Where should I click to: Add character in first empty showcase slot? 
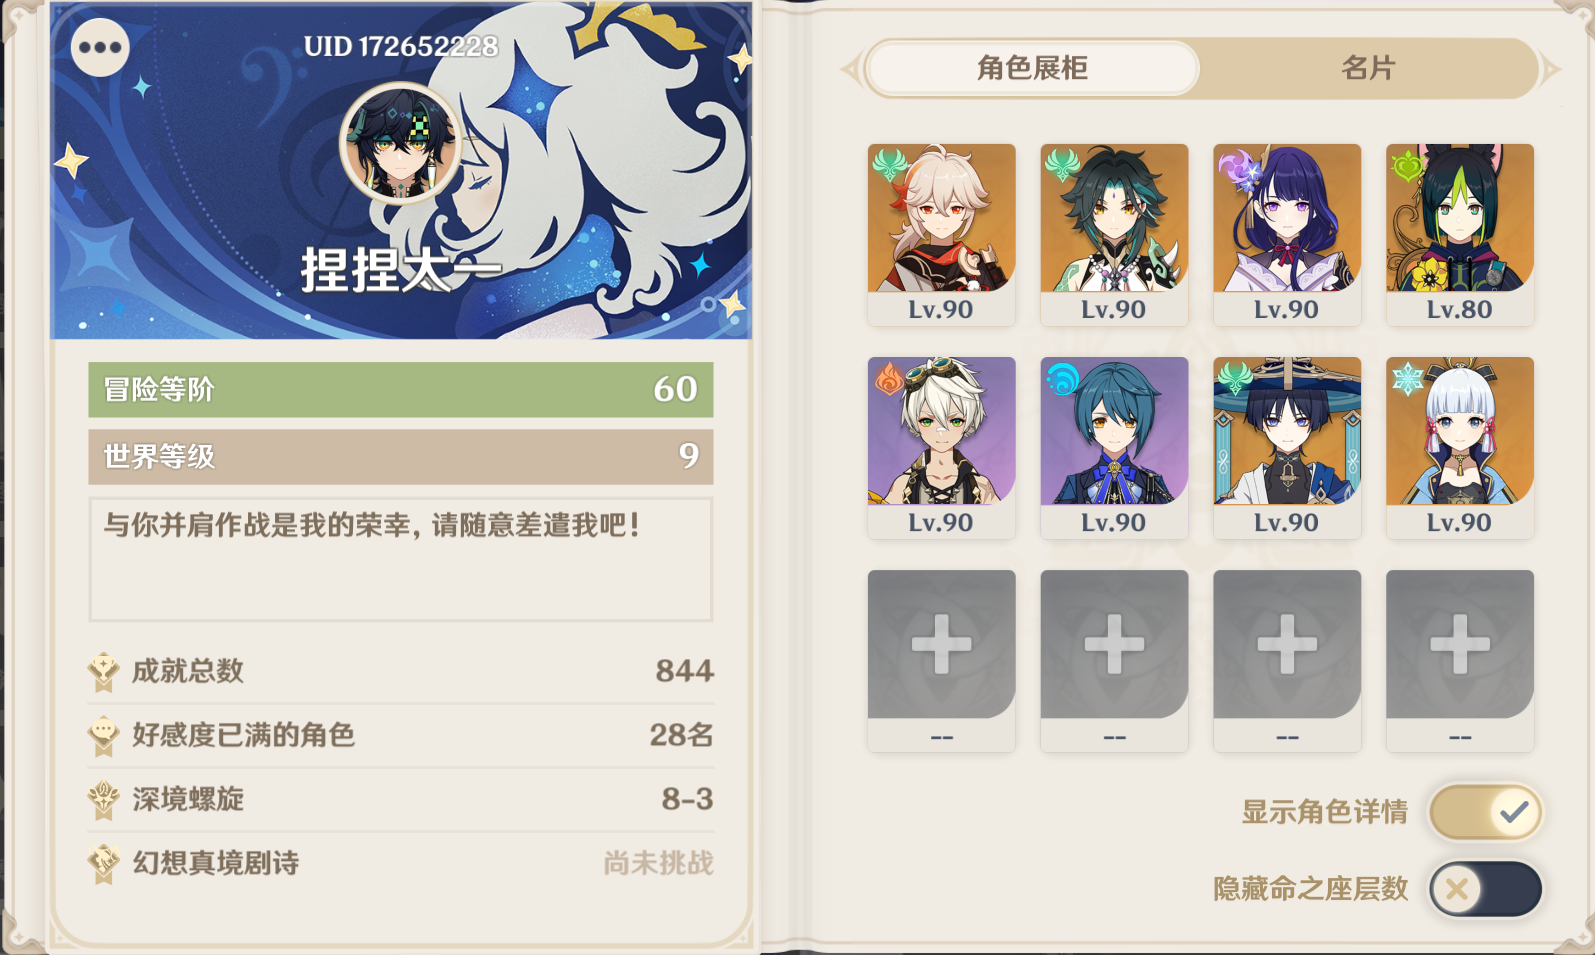941,660
